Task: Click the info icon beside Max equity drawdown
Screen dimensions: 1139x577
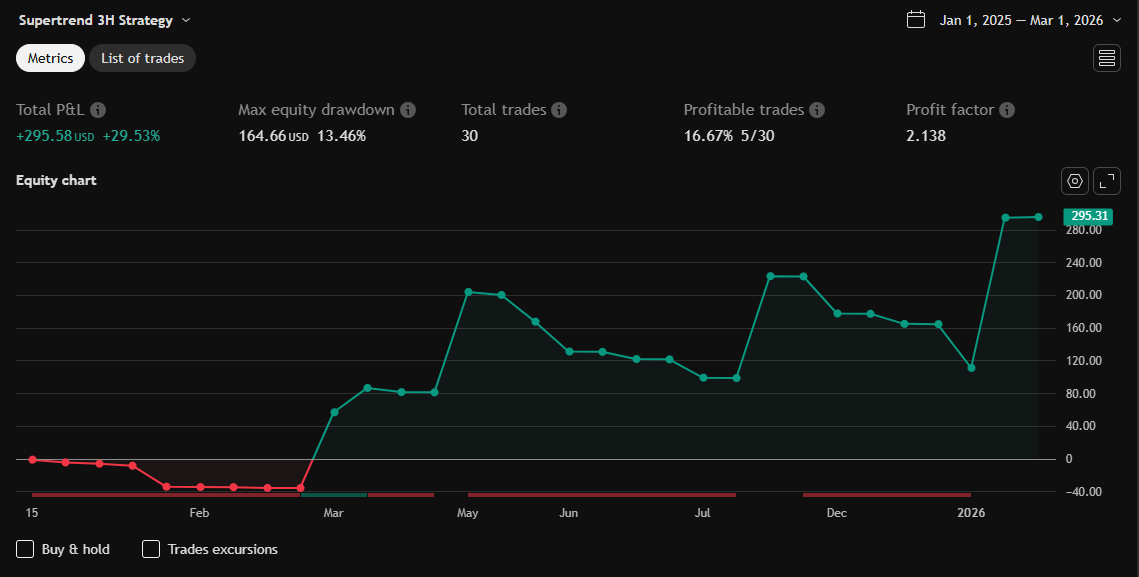Action: coord(408,110)
